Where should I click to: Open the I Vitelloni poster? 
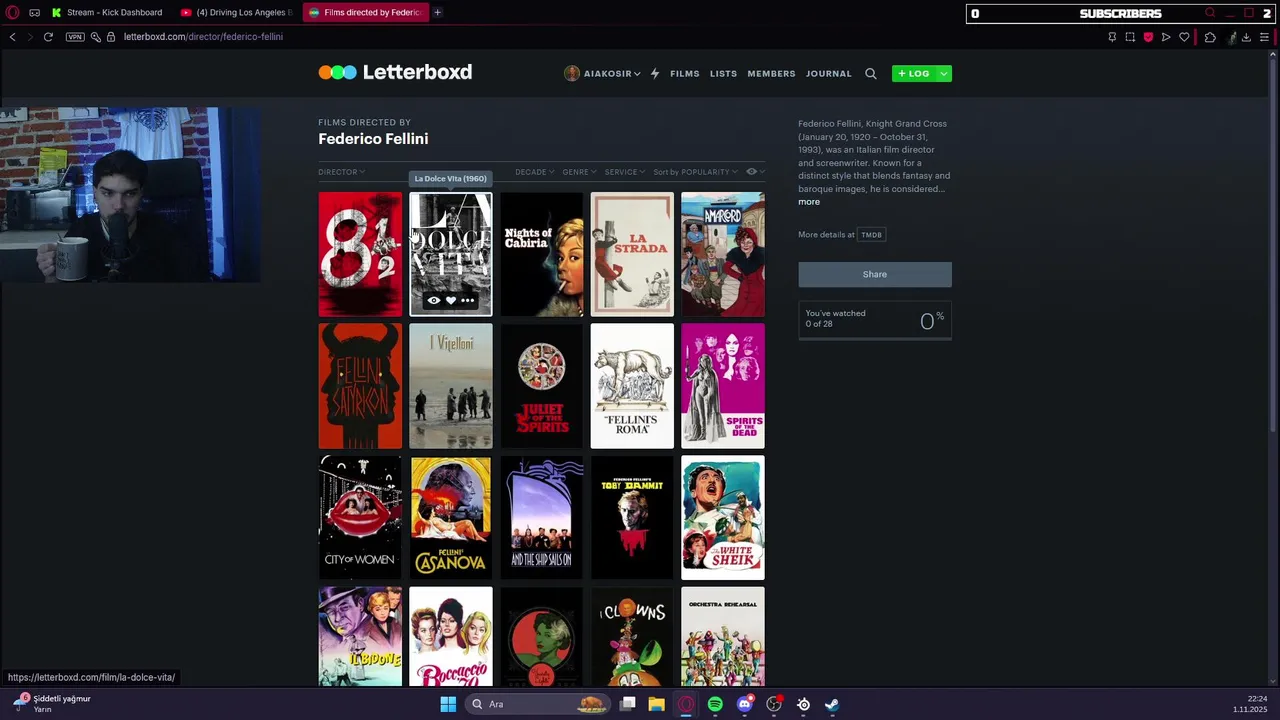click(451, 386)
